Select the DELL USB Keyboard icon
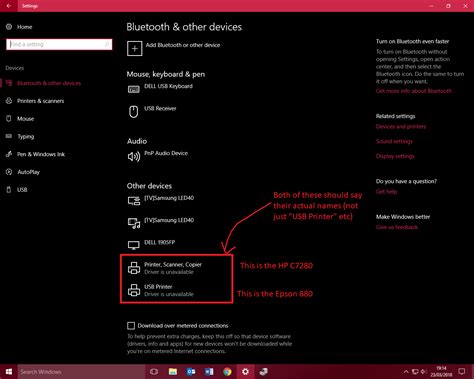Screen dimensions: 474x379 click(134, 89)
